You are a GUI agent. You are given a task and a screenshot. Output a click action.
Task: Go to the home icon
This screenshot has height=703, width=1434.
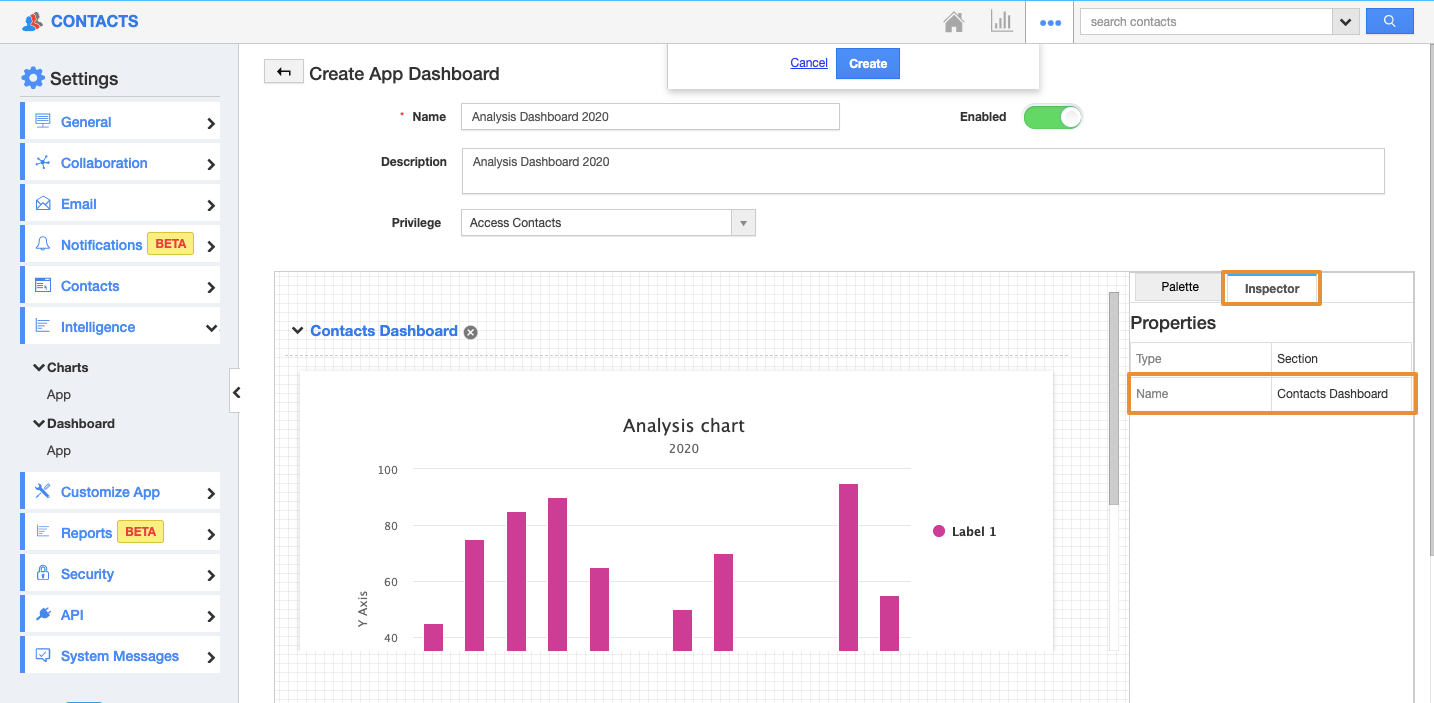pyautogui.click(x=954, y=21)
